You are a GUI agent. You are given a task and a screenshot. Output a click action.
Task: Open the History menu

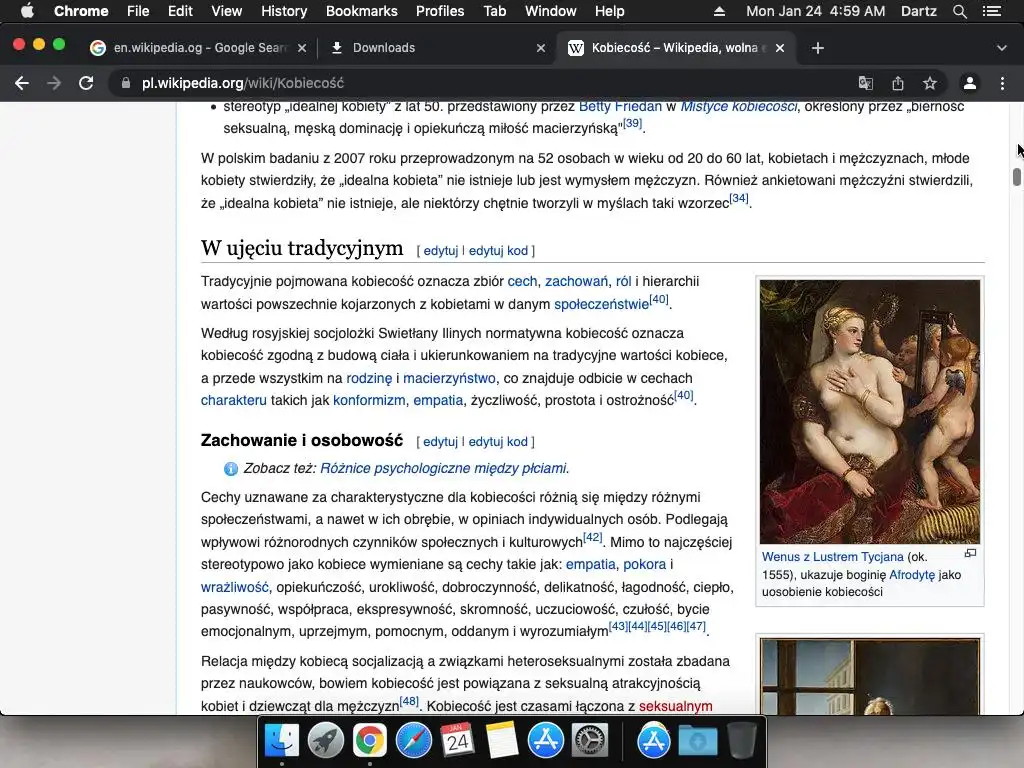(x=284, y=11)
